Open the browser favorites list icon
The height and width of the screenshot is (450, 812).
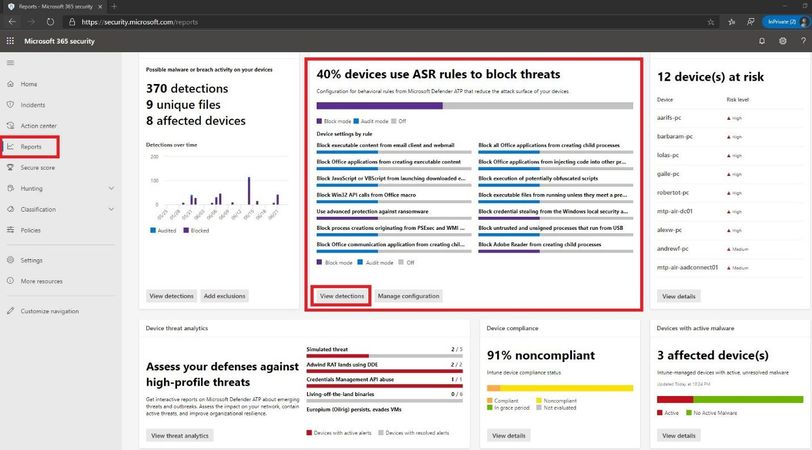coord(731,22)
